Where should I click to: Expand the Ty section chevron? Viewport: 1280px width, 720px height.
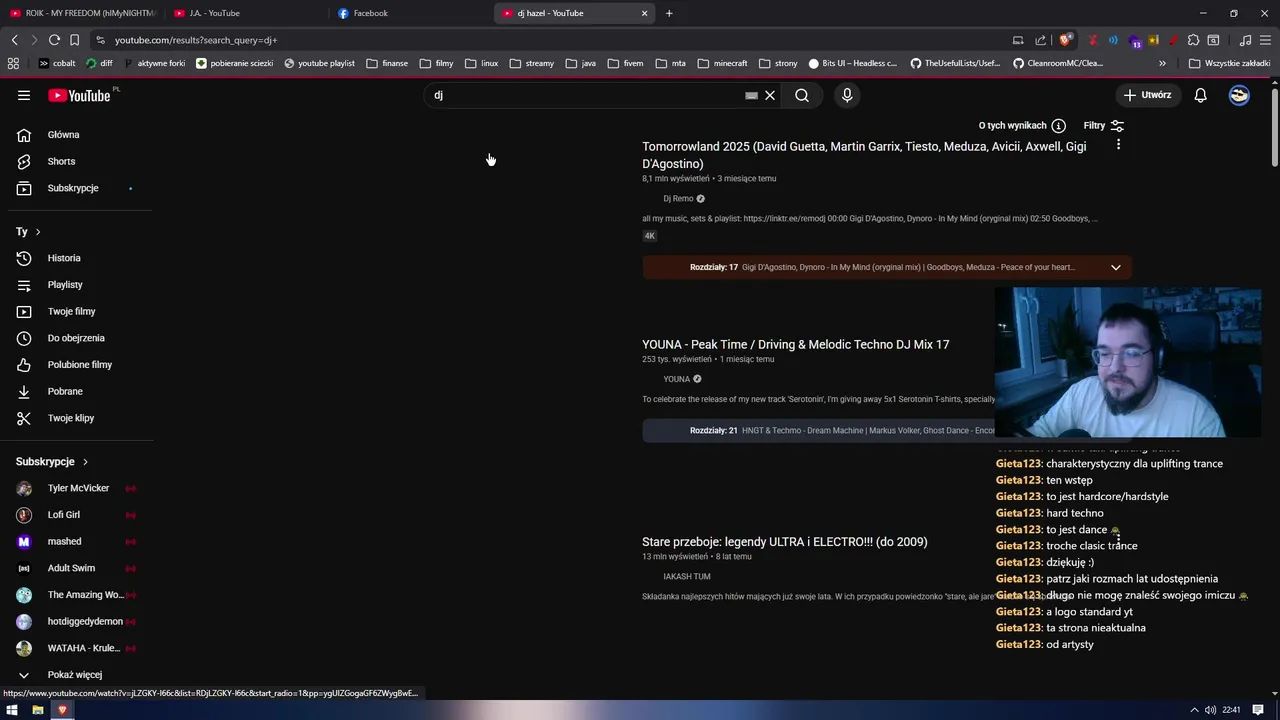click(38, 232)
